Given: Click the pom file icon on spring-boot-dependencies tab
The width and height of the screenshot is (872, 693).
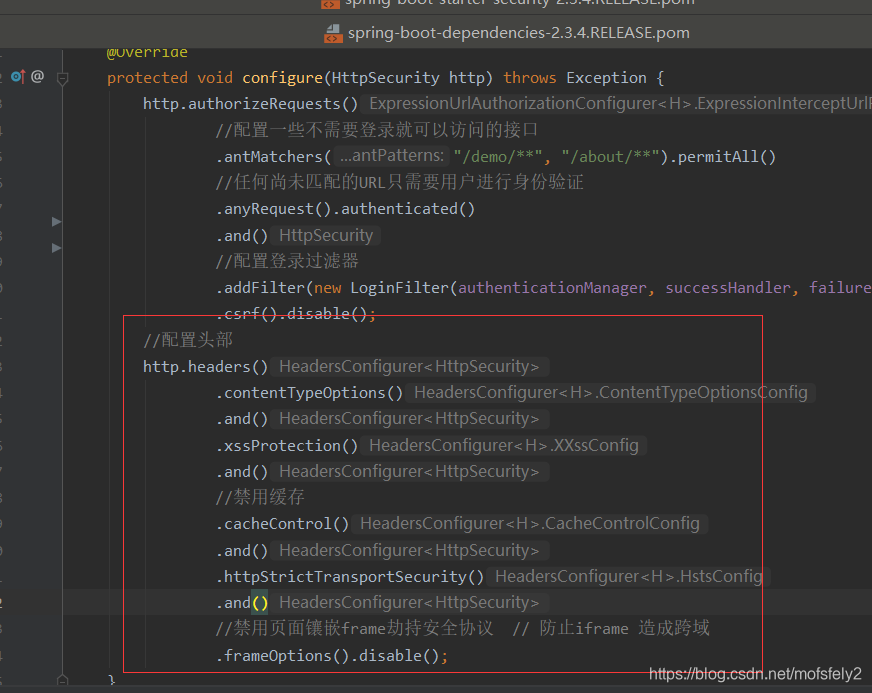Looking at the screenshot, I should pyautogui.click(x=333, y=33).
